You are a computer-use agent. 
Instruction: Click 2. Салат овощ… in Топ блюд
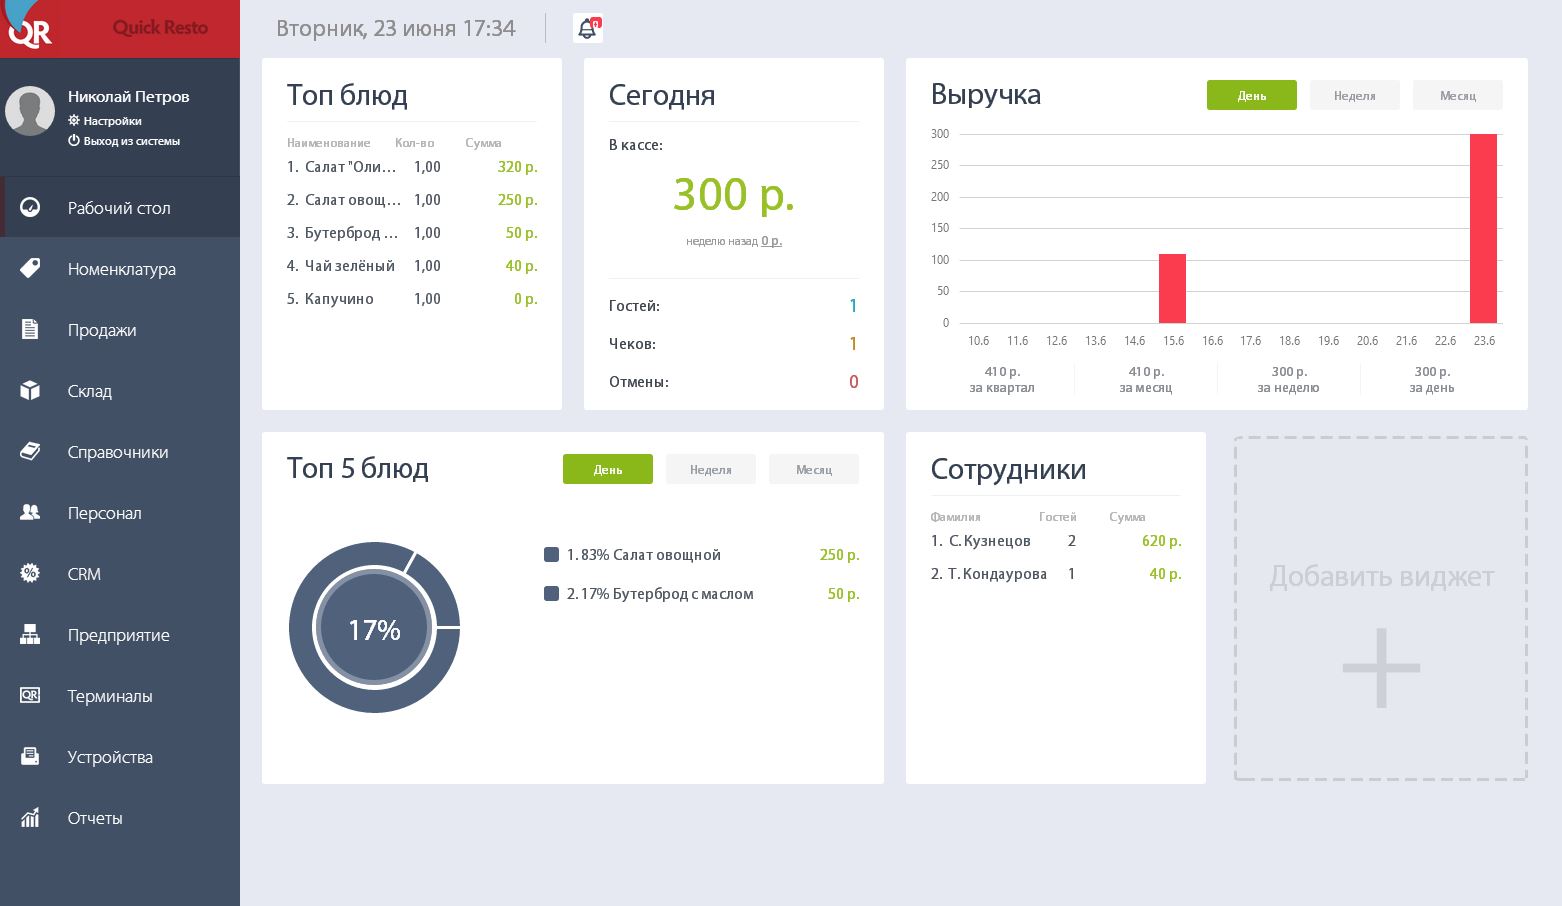pyautogui.click(x=412, y=200)
